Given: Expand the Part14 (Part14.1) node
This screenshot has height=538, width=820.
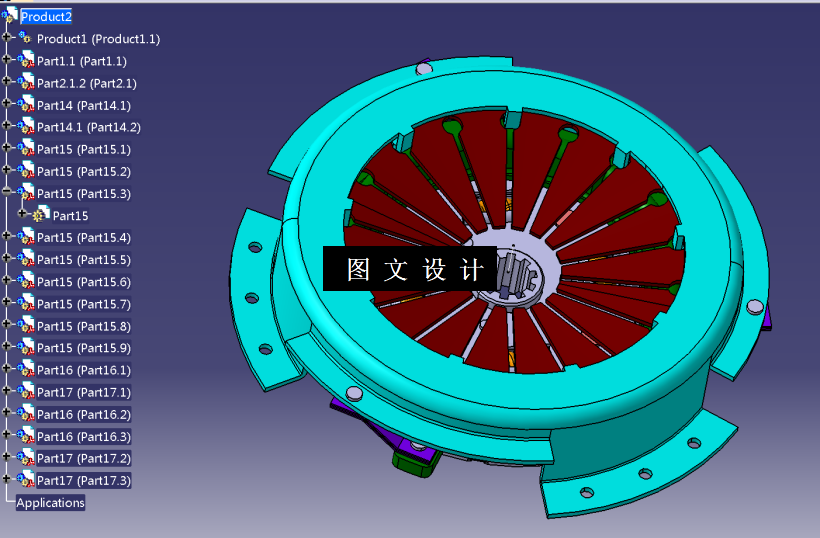Looking at the screenshot, I should (6, 103).
